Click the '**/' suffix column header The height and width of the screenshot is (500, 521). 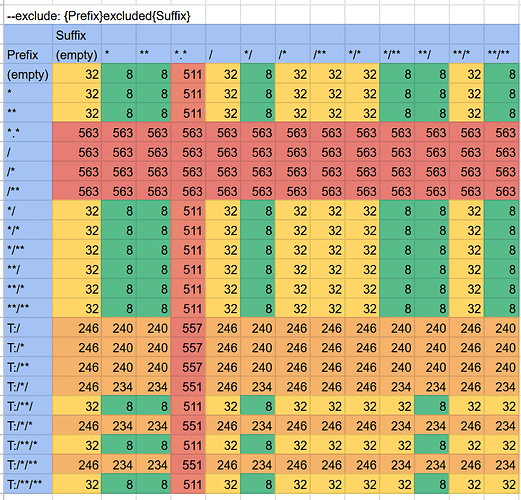432,54
